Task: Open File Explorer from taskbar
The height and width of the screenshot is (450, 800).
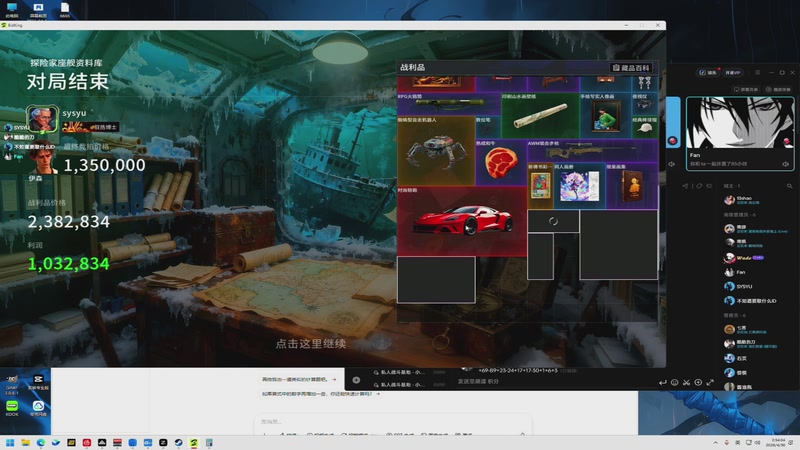Action: click(x=25, y=442)
